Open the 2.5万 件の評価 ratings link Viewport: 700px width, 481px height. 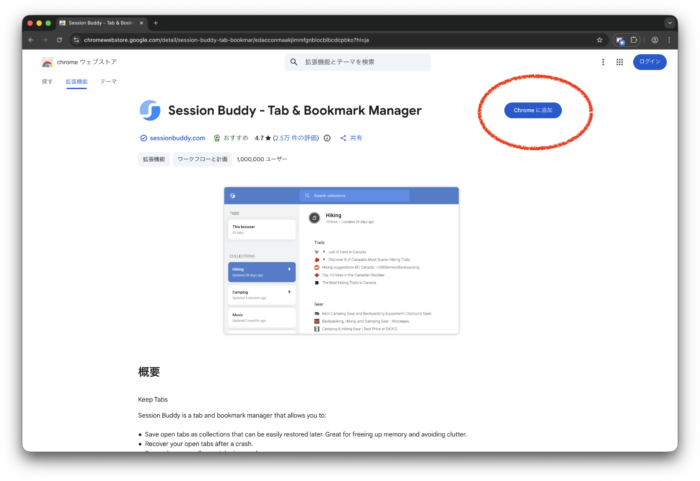click(x=298, y=138)
